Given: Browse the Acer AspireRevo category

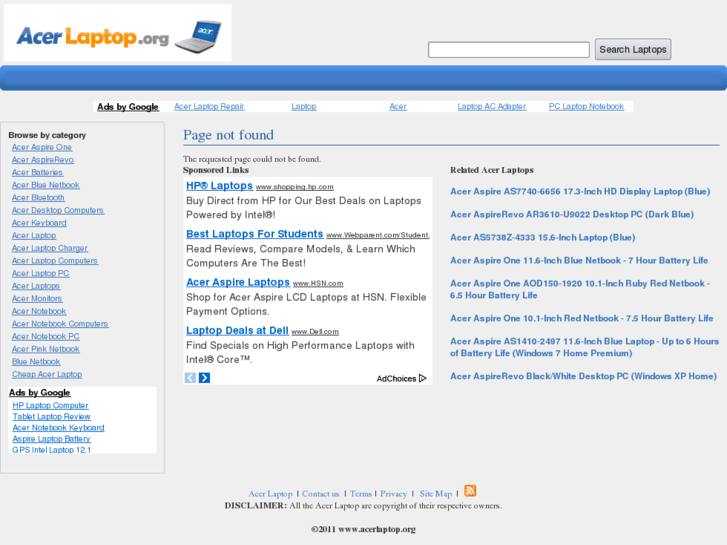Looking at the screenshot, I should (x=43, y=160).
